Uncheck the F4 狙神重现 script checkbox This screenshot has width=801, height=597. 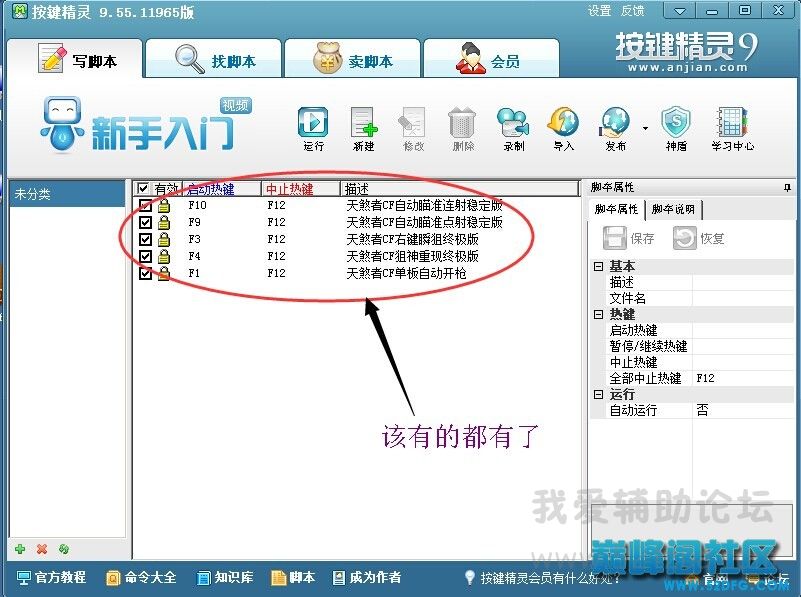click(x=145, y=256)
